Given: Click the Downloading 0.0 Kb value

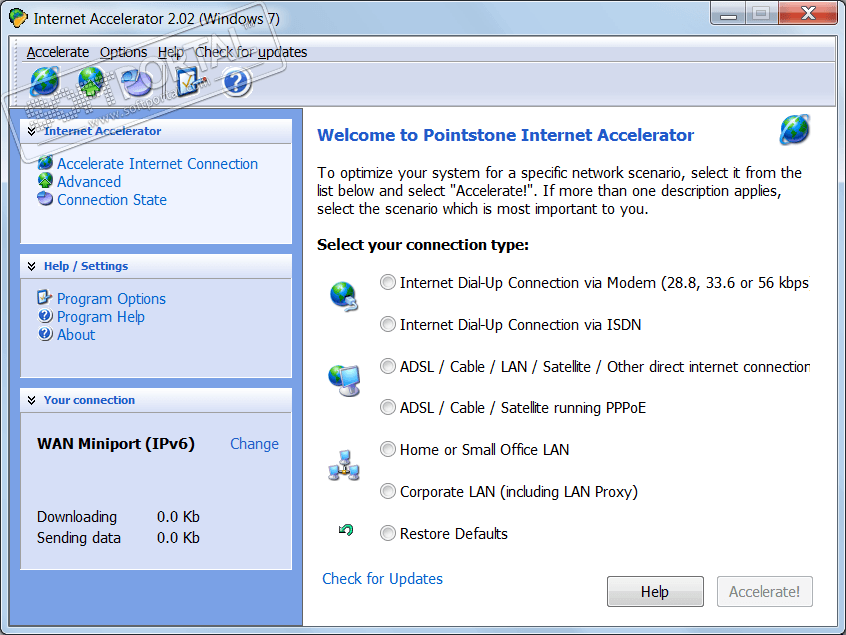Looking at the screenshot, I should click(178, 517).
